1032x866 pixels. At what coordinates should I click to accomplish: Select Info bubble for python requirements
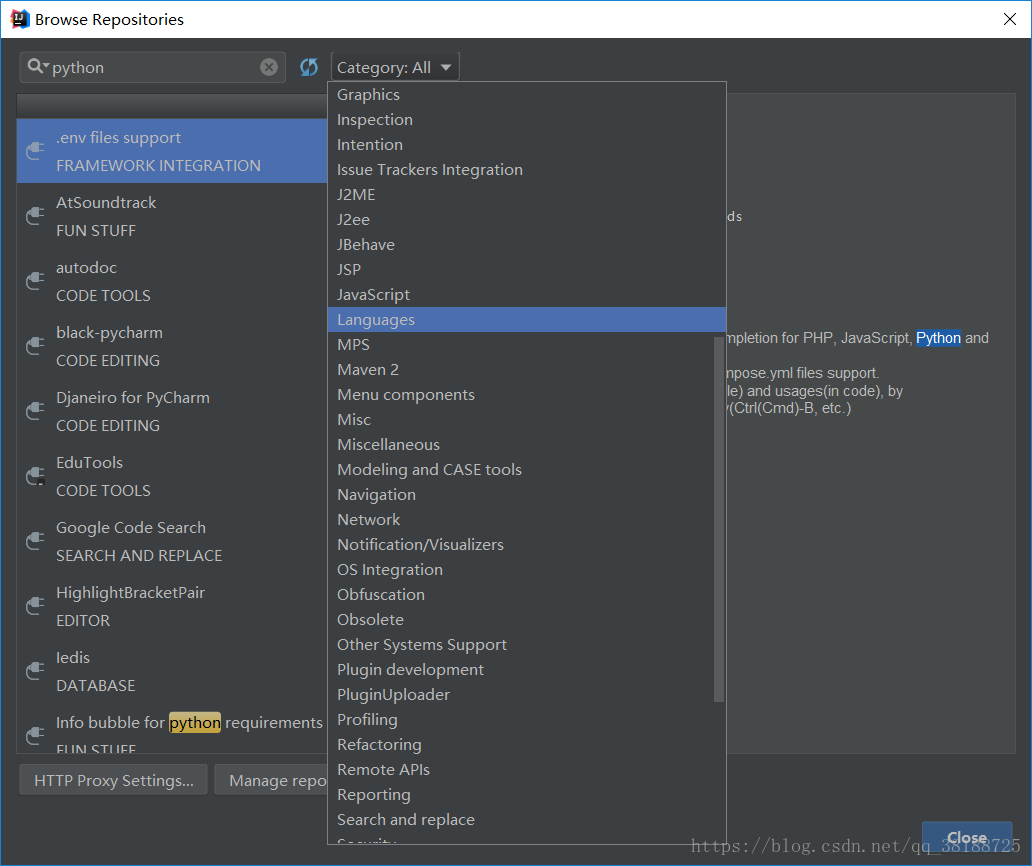coord(172,729)
